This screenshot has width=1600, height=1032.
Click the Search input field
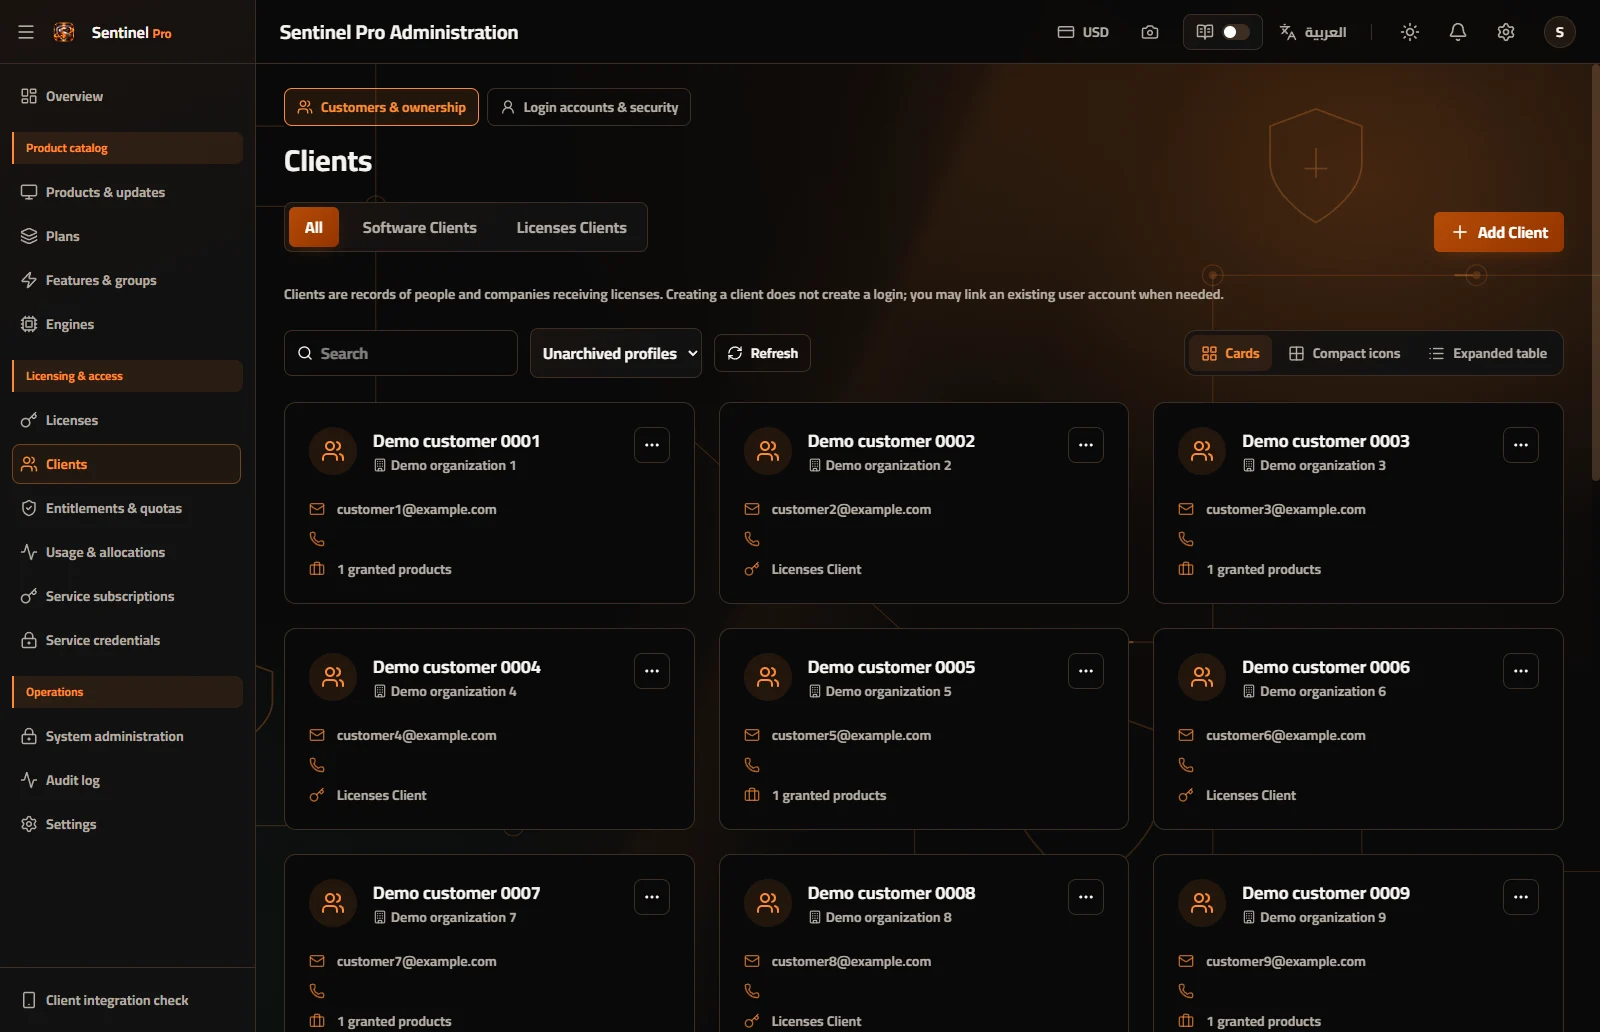tap(401, 353)
